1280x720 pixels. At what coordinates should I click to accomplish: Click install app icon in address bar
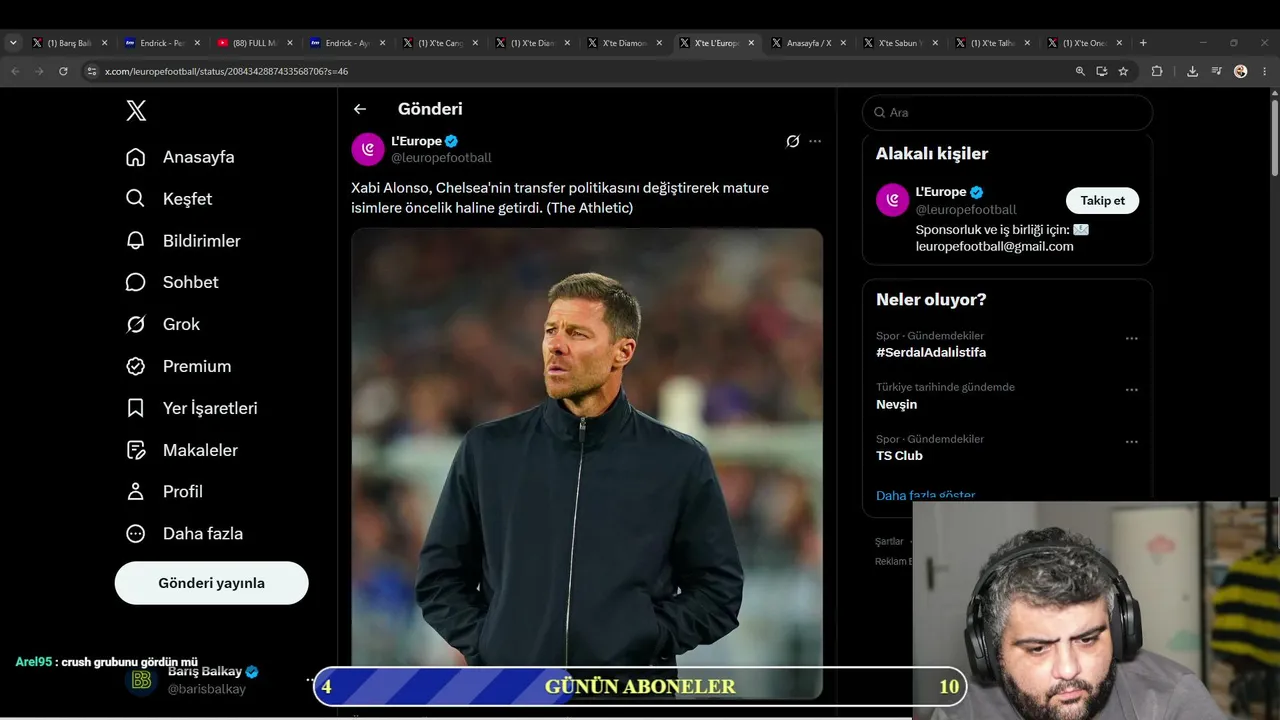point(1102,71)
